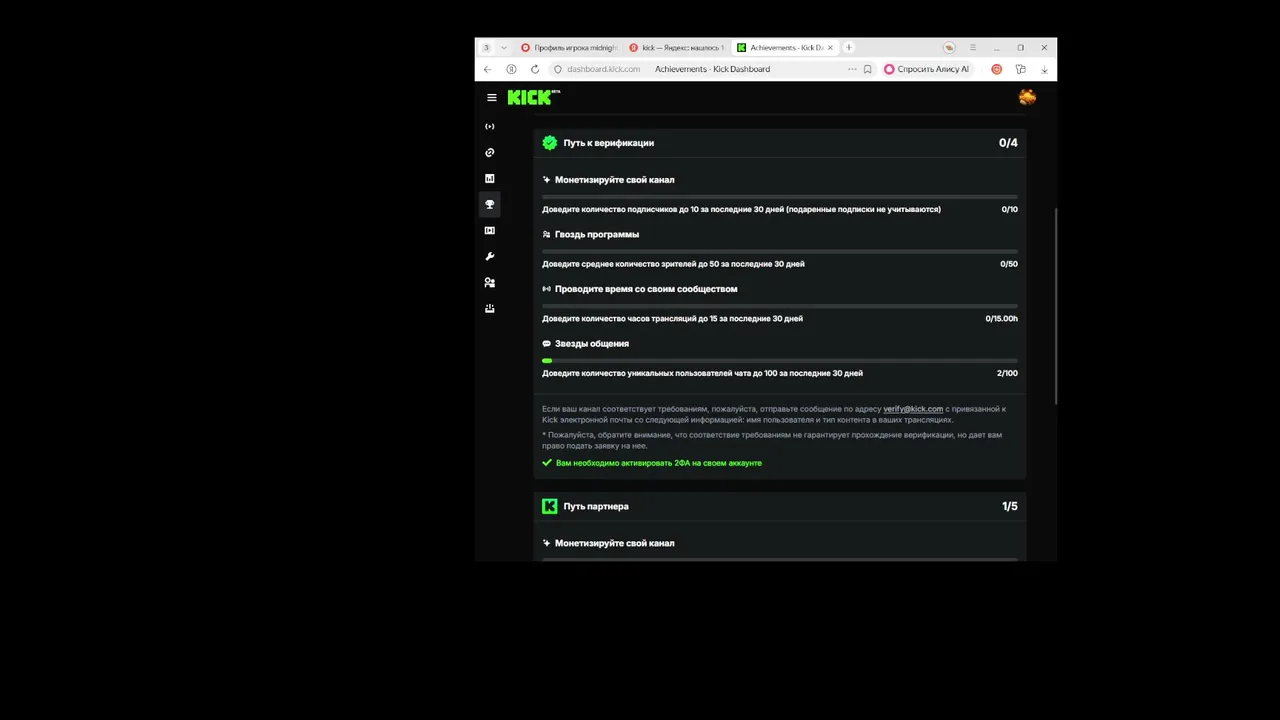Click the '2/100' chat users value

click(x=1007, y=373)
